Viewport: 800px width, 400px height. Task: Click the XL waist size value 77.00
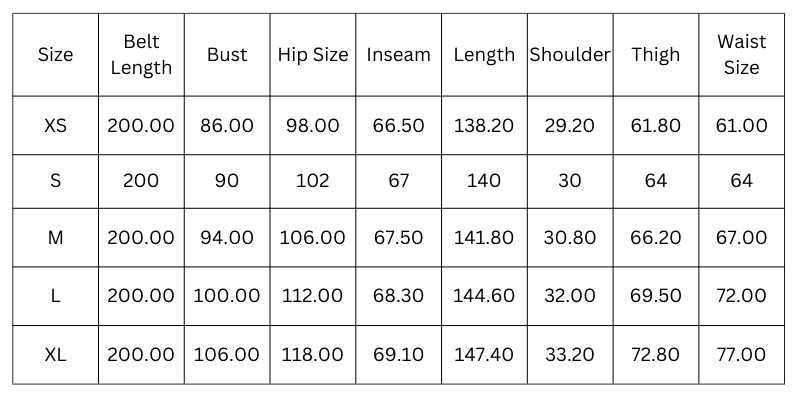tap(741, 355)
